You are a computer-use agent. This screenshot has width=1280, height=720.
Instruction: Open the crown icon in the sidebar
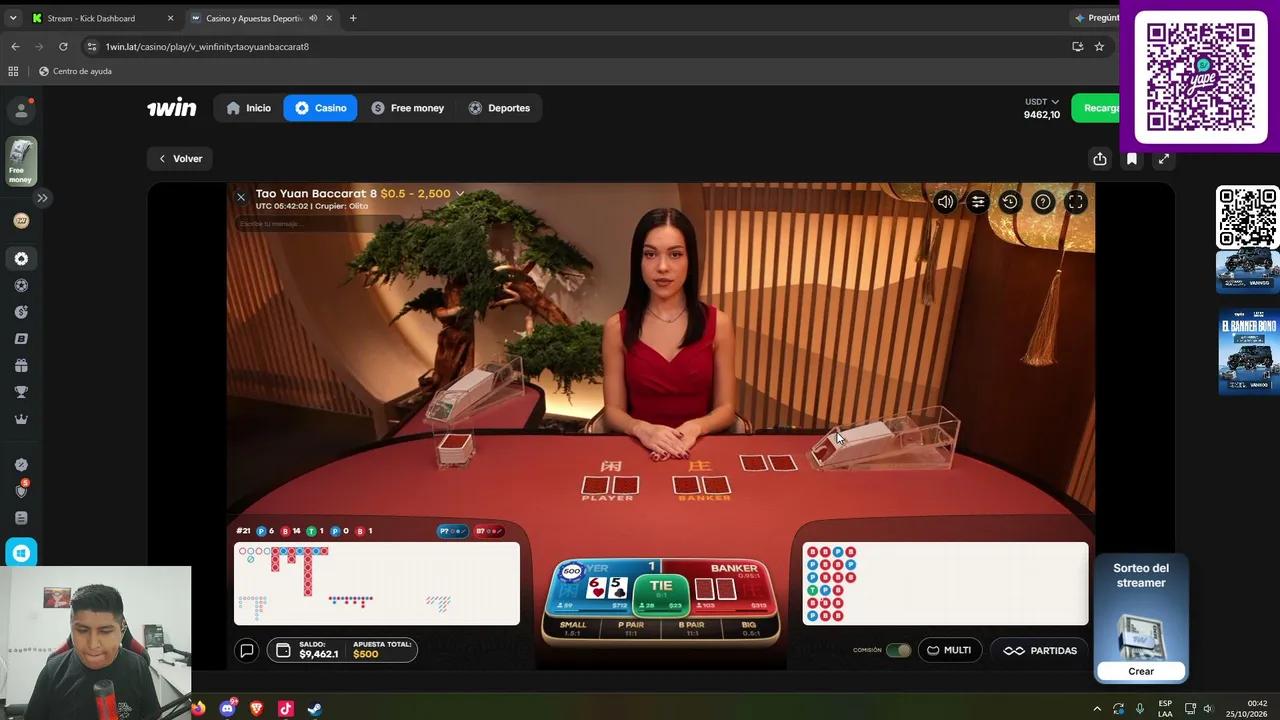21,419
